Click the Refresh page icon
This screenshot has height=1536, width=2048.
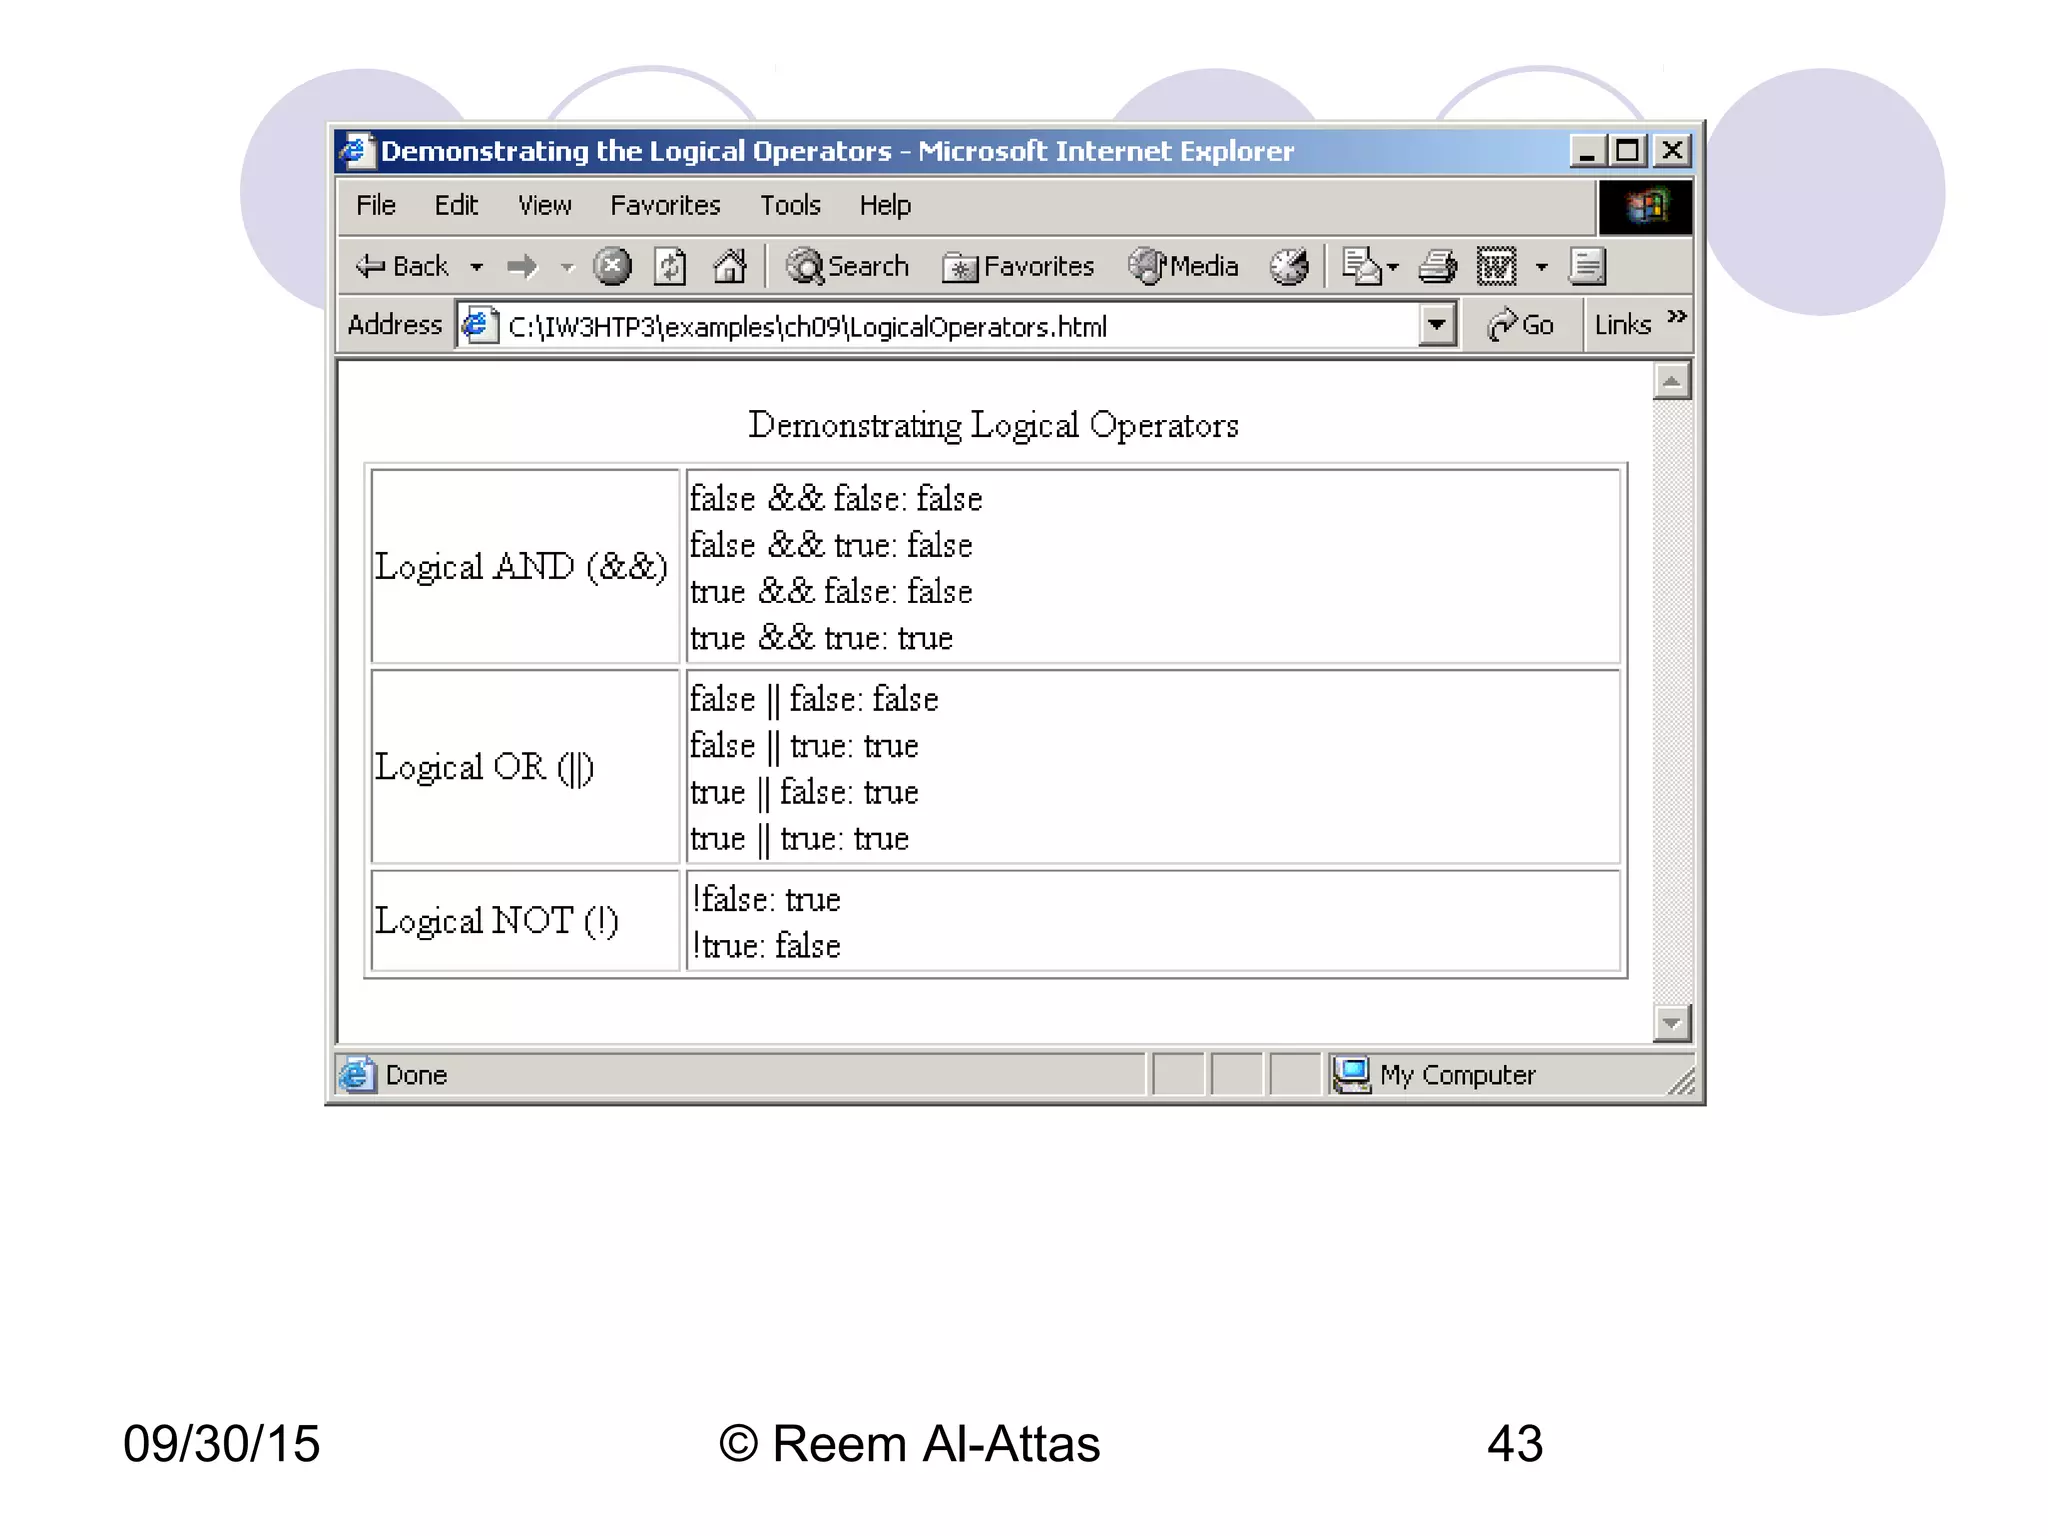pyautogui.click(x=670, y=266)
